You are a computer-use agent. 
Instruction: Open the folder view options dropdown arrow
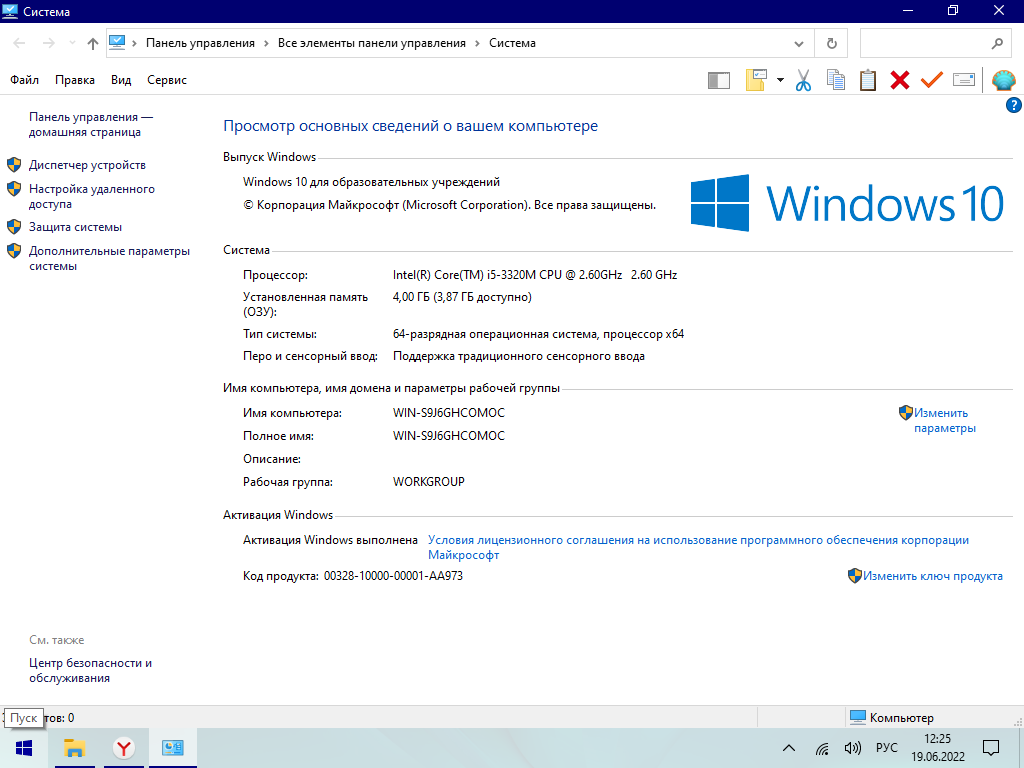(x=780, y=80)
